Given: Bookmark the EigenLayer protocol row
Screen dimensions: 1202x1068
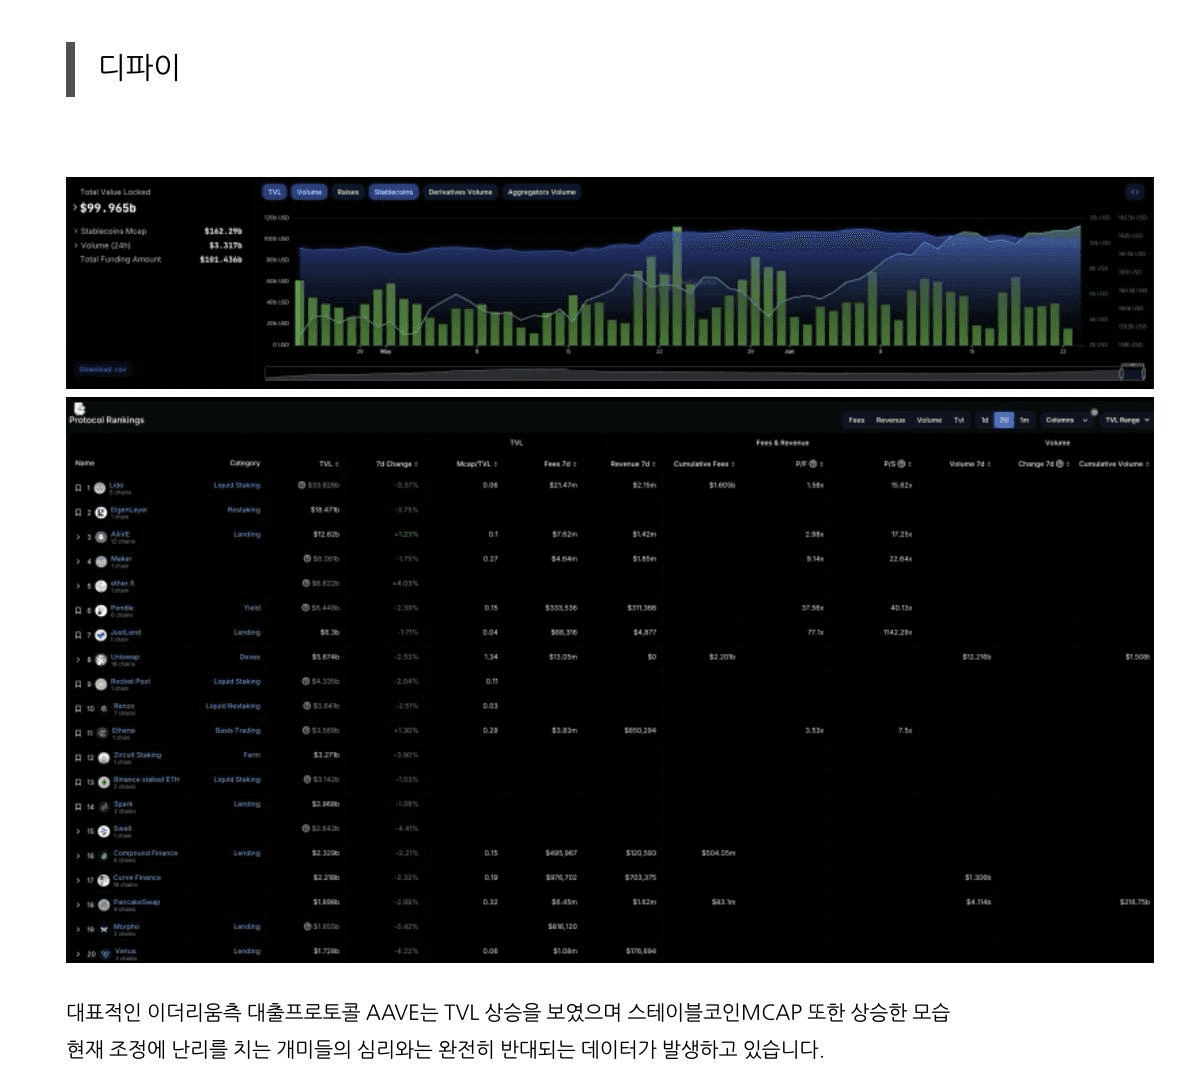Looking at the screenshot, I should [x=78, y=512].
